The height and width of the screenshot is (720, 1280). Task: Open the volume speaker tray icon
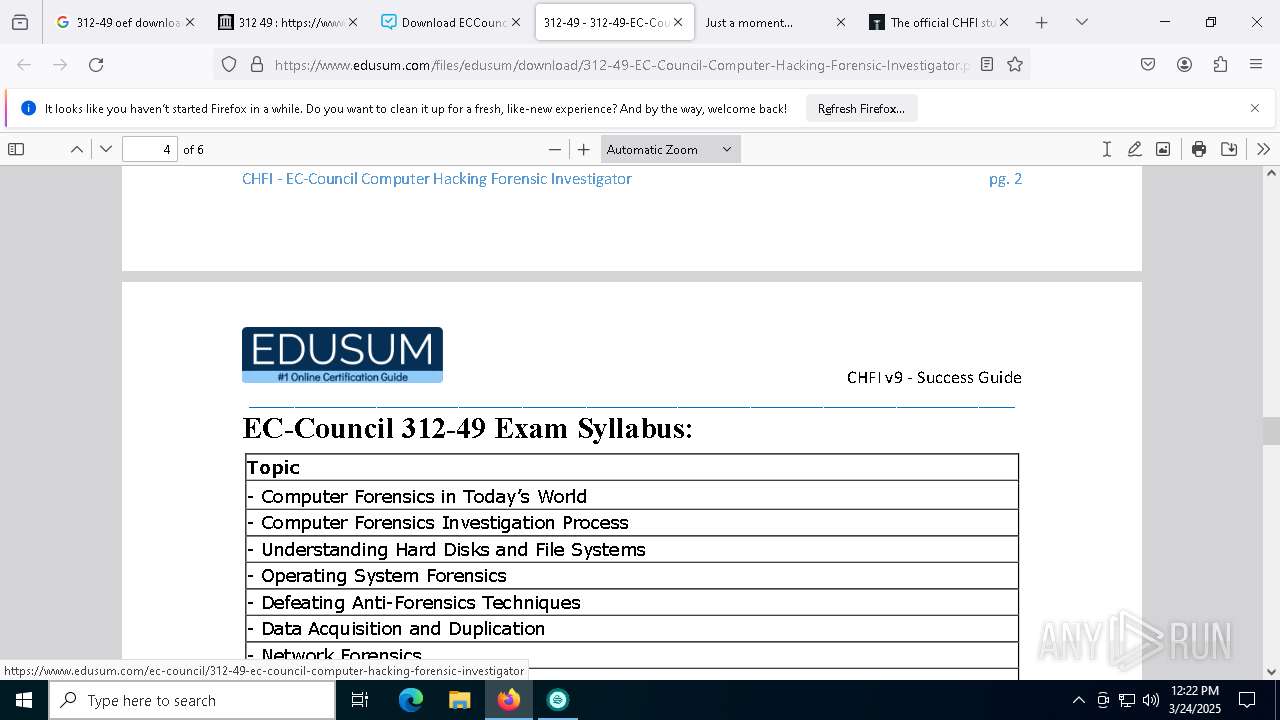point(1151,700)
